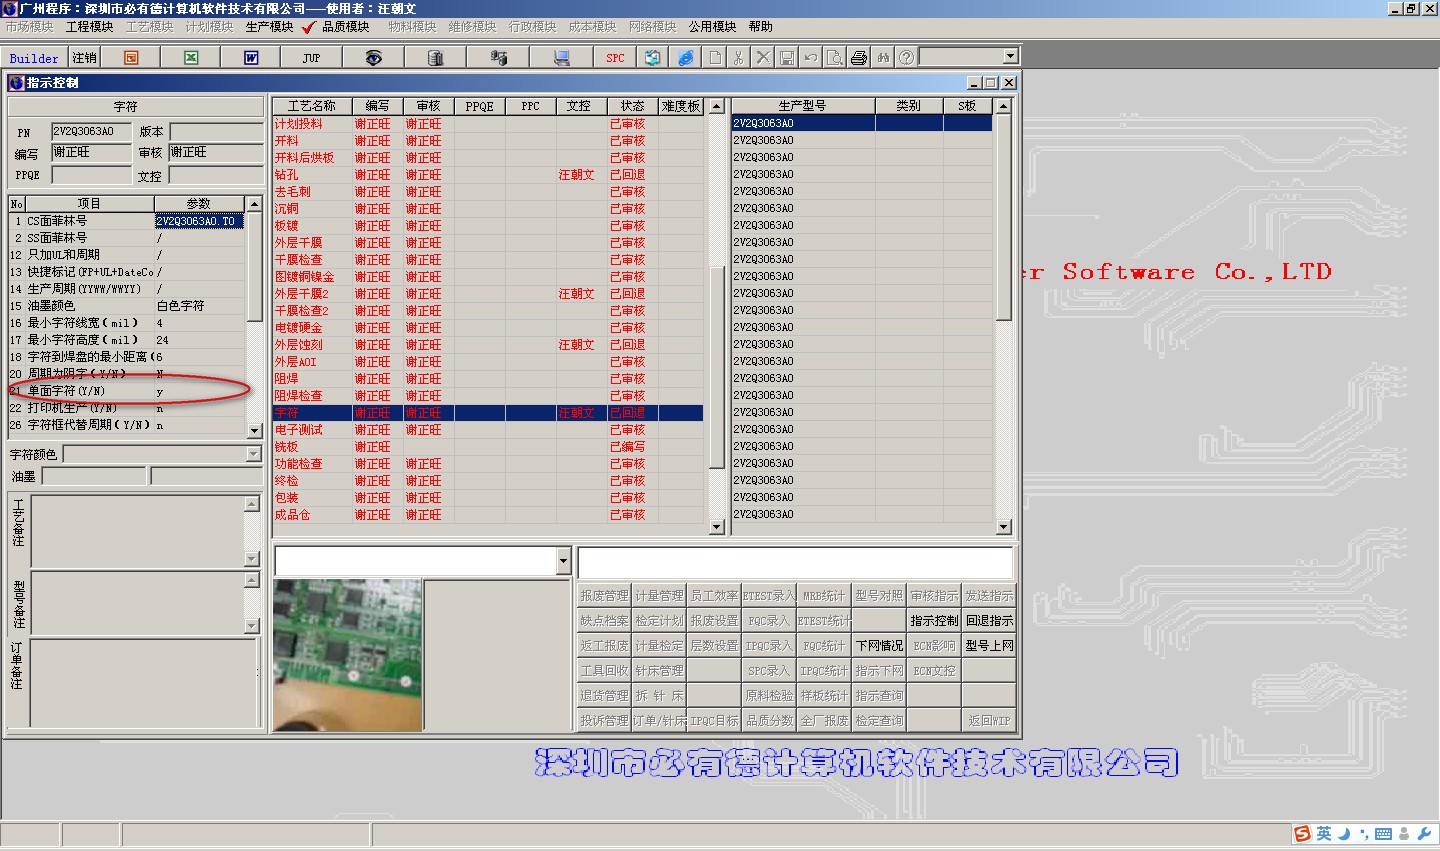Screen dimensions: 1440x851
Task: Open the dropdown above the PCB photo
Action: 563,561
